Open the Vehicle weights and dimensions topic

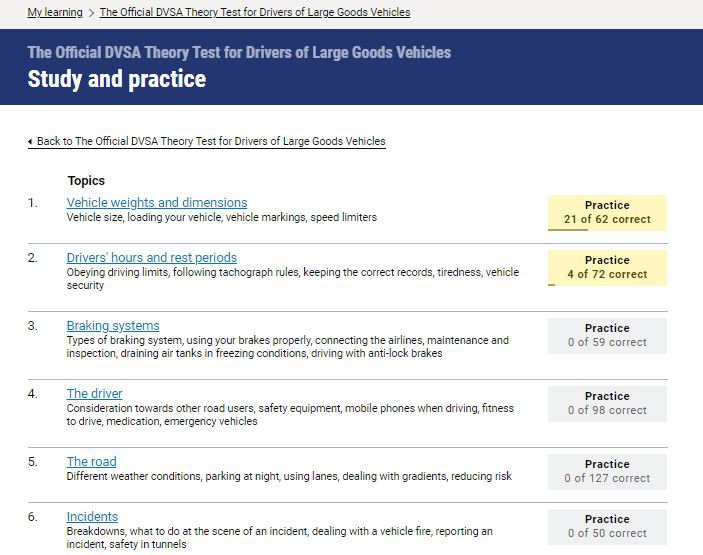pos(156,202)
